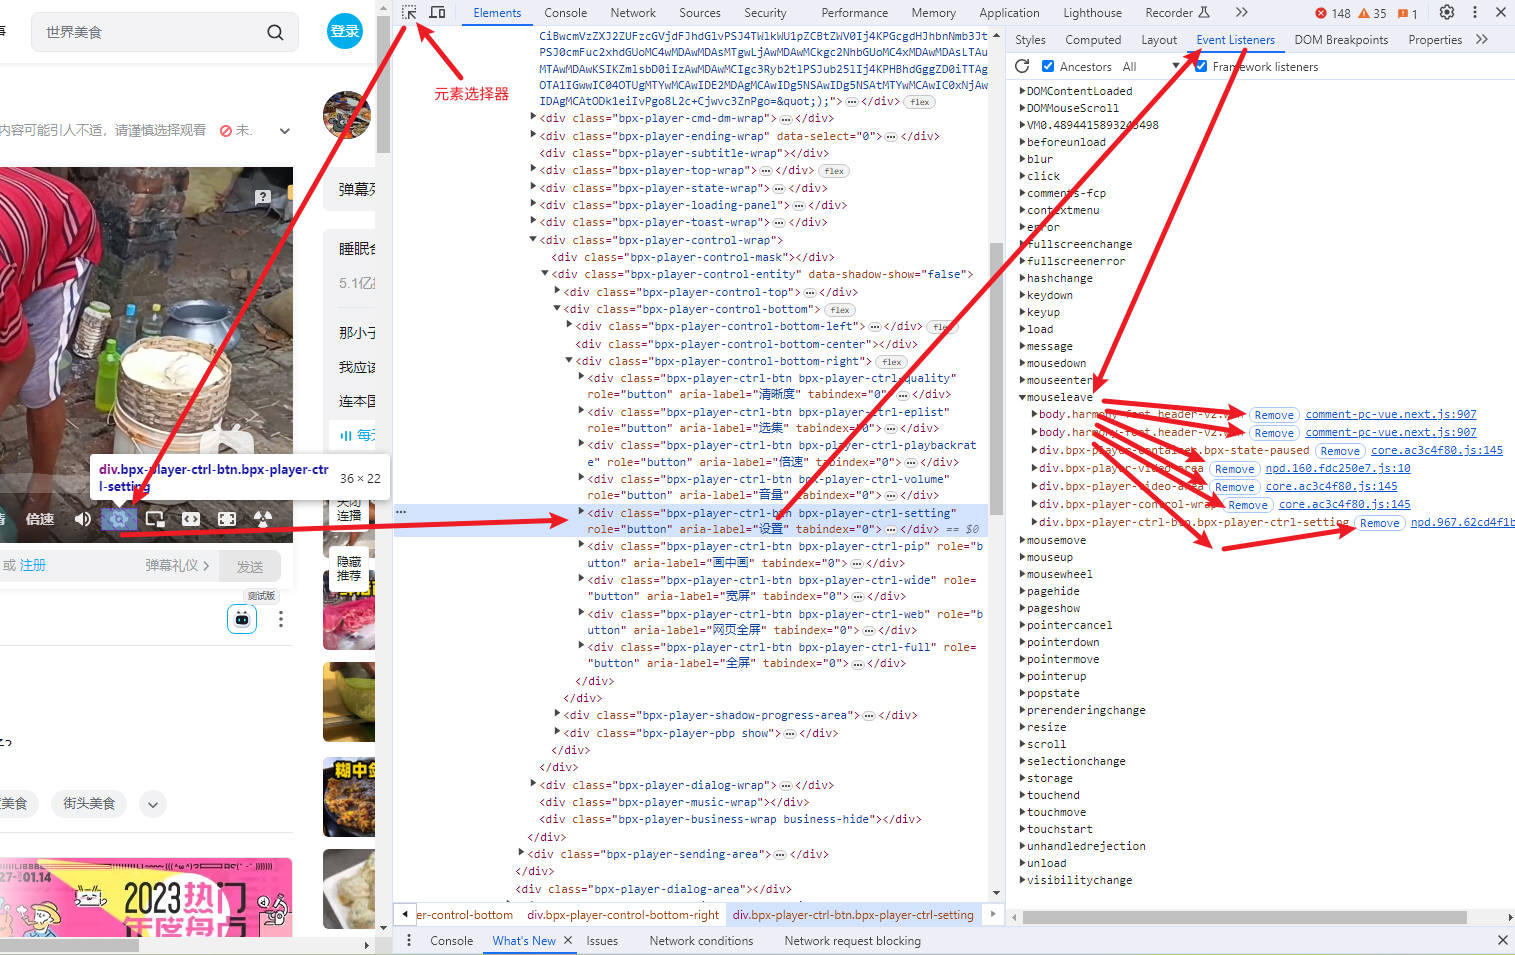Click the search magnifier icon

click(275, 32)
